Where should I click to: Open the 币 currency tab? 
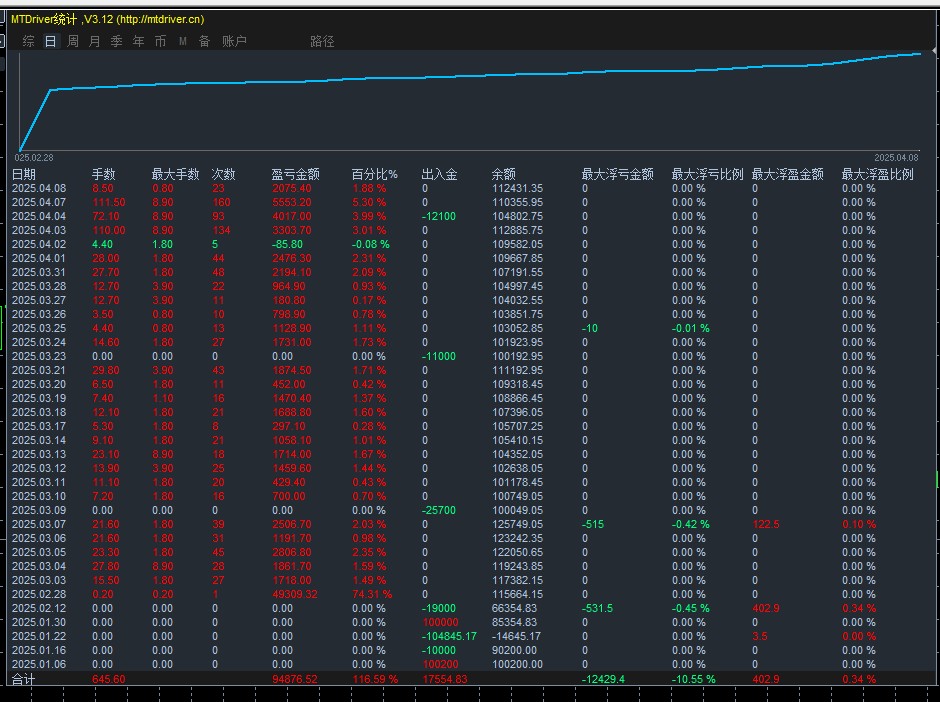point(160,41)
